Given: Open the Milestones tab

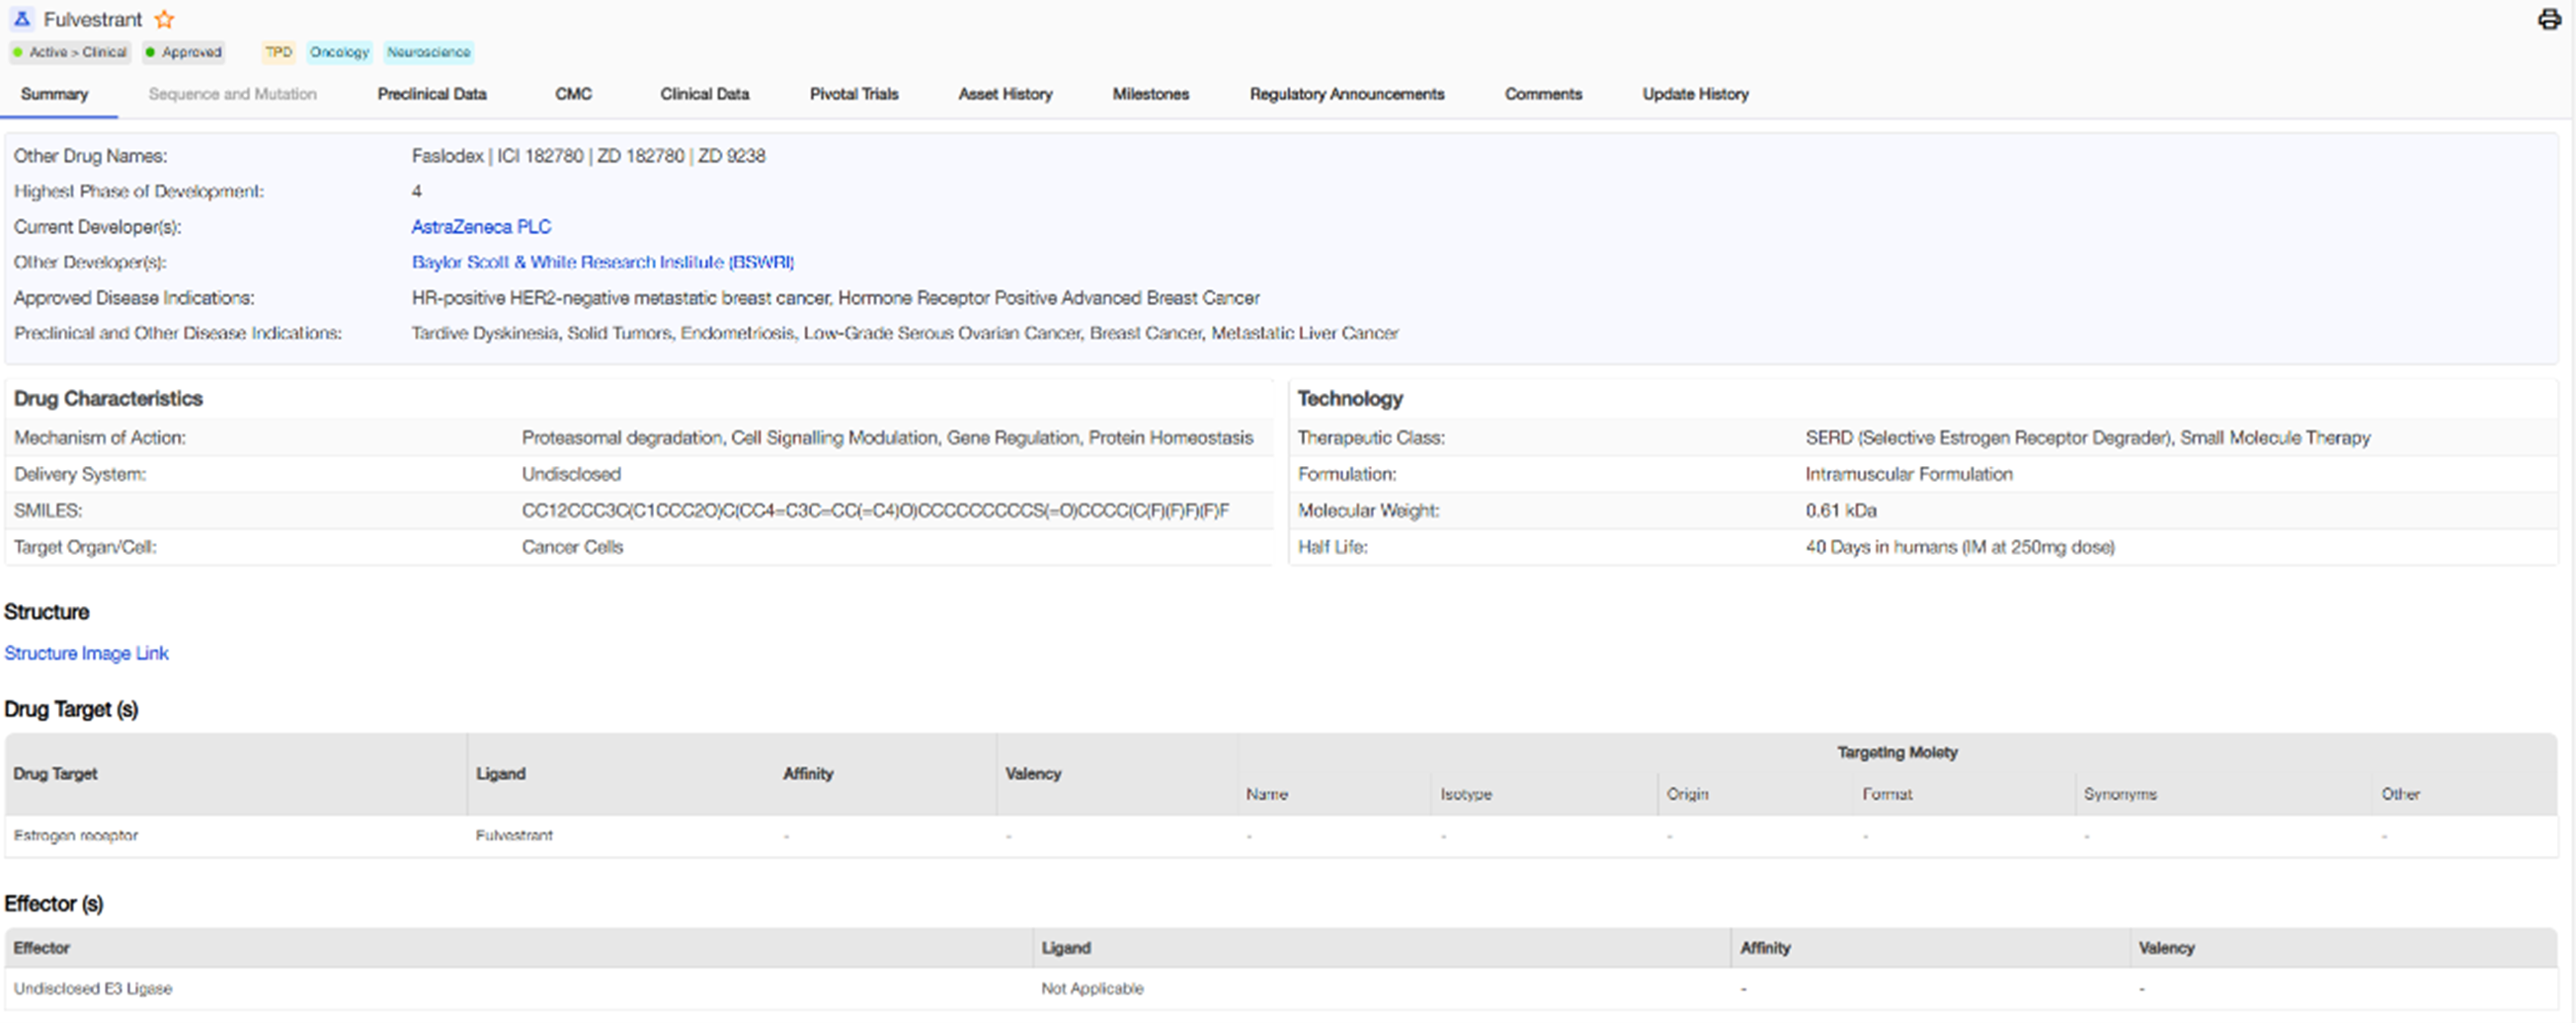Looking at the screenshot, I should (1150, 94).
